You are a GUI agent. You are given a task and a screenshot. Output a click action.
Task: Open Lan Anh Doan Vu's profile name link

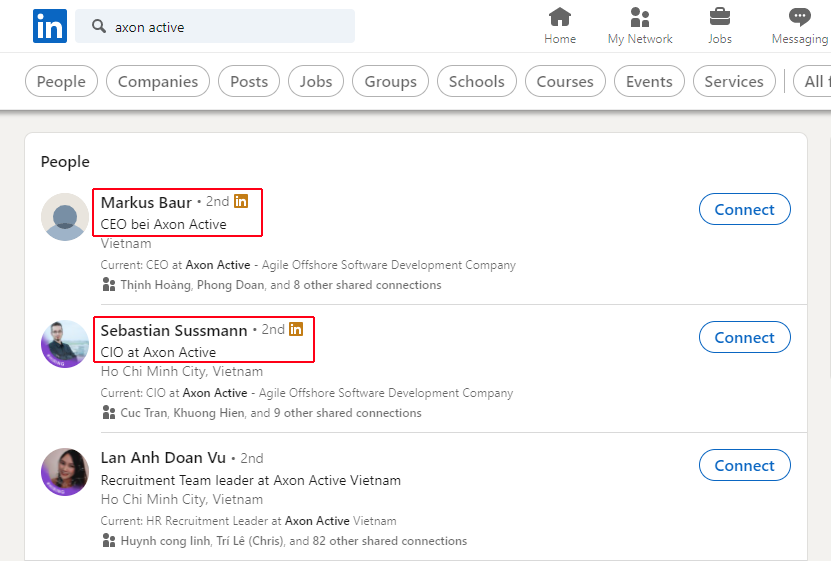163,458
